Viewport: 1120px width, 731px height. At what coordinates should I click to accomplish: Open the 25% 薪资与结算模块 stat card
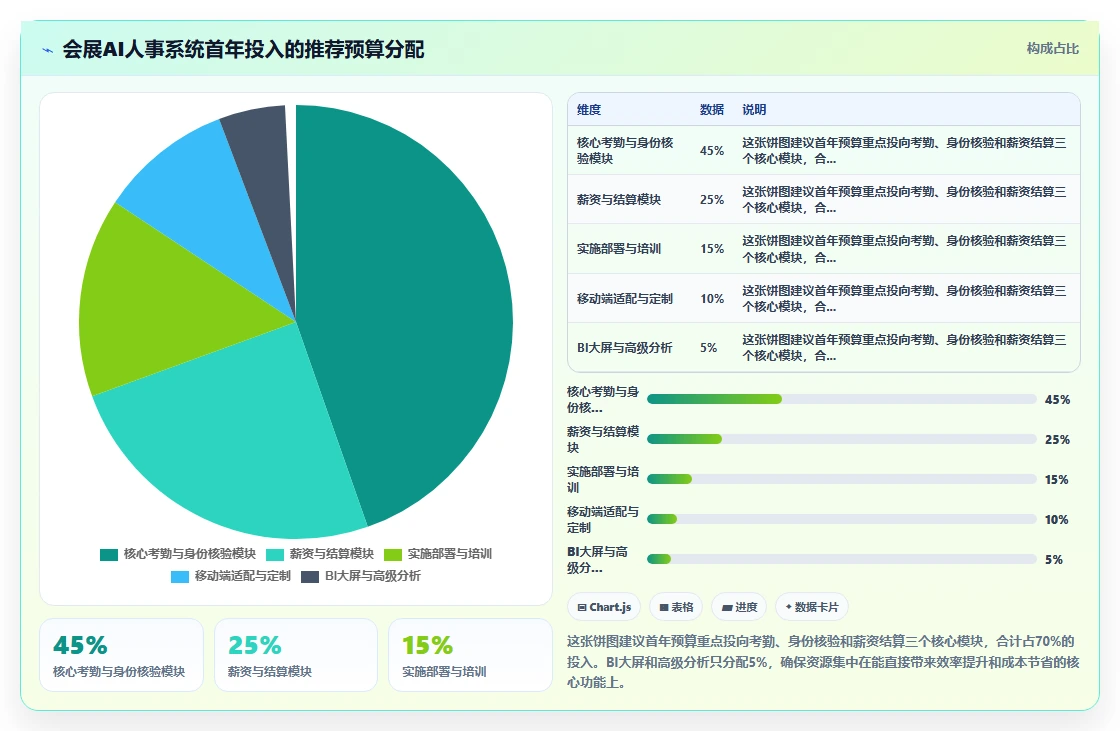[x=296, y=655]
